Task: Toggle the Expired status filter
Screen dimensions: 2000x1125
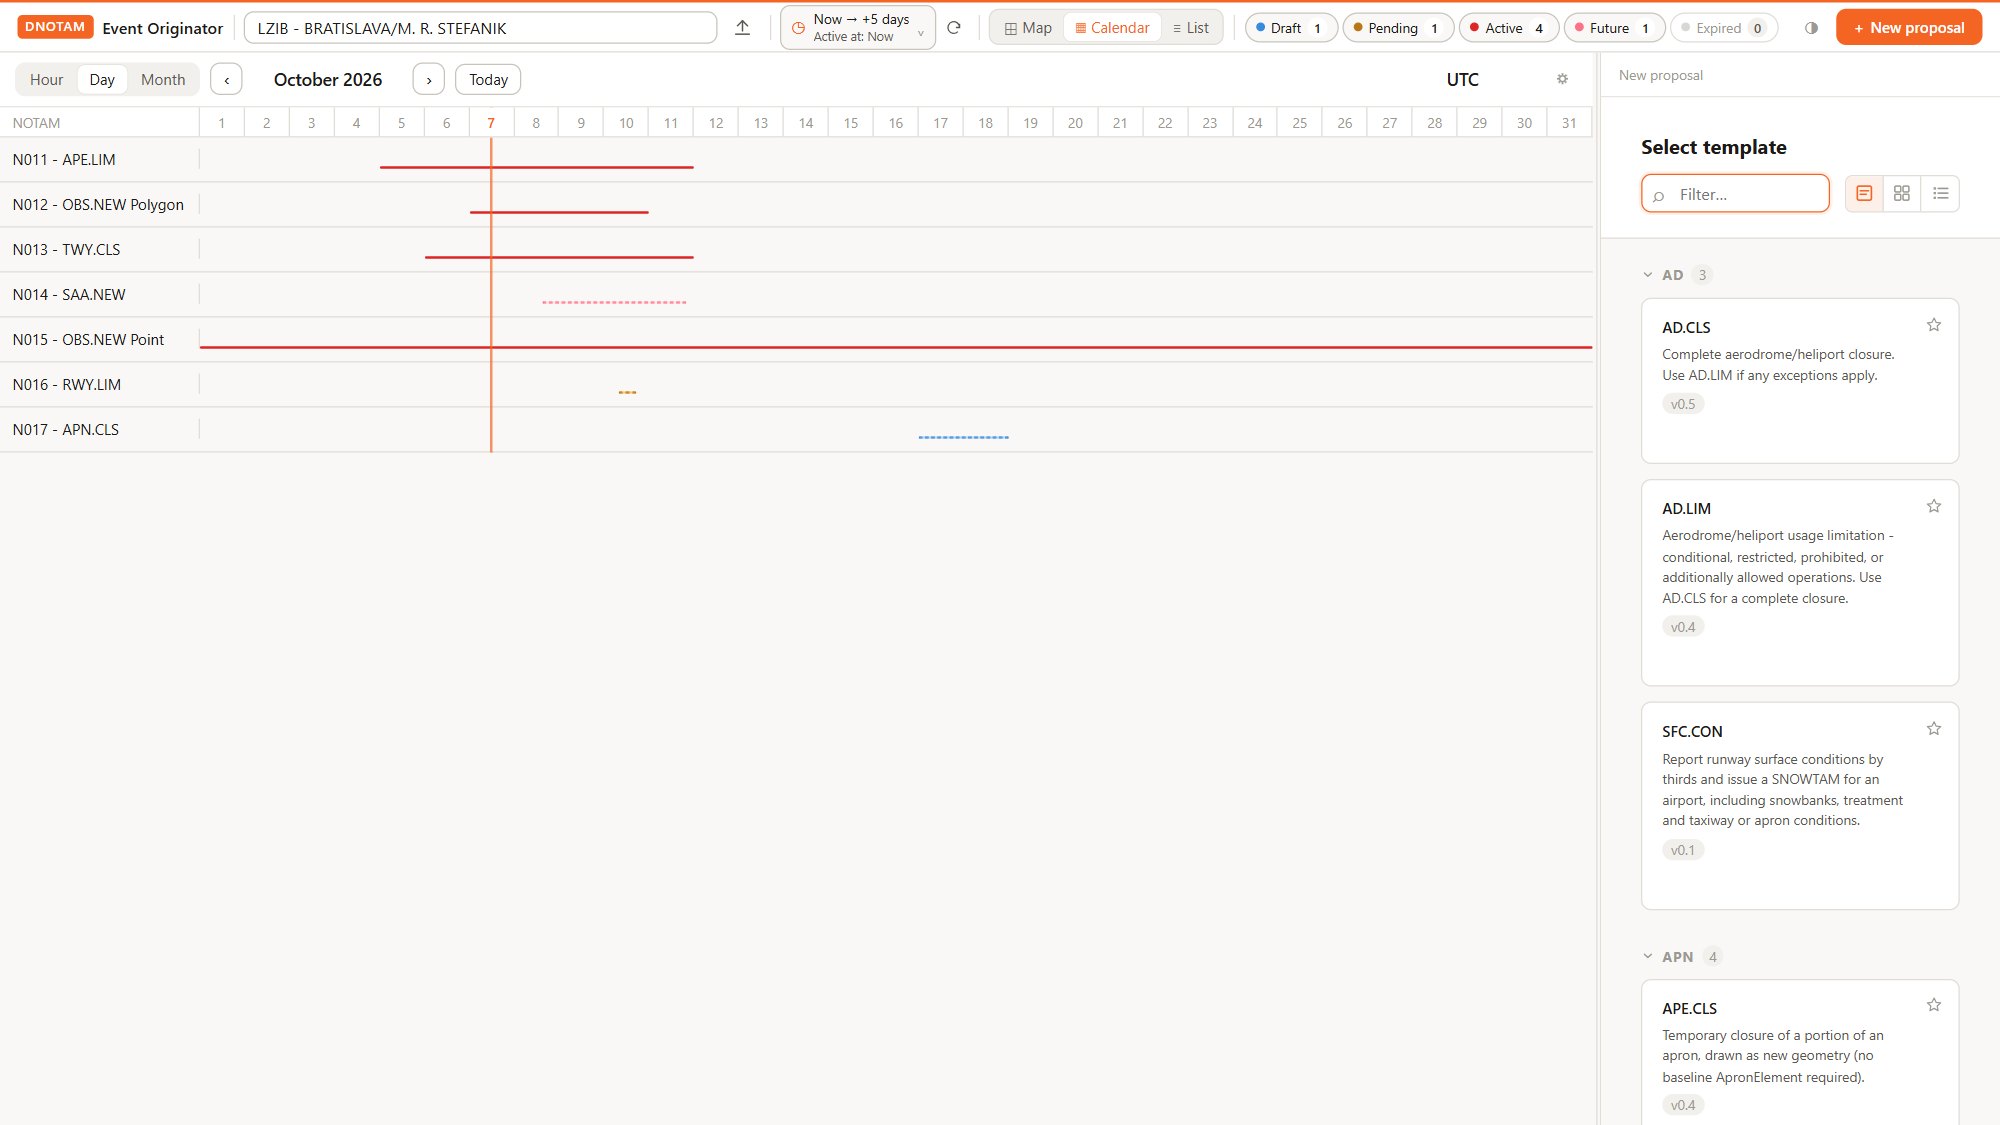Action: coord(1724,28)
